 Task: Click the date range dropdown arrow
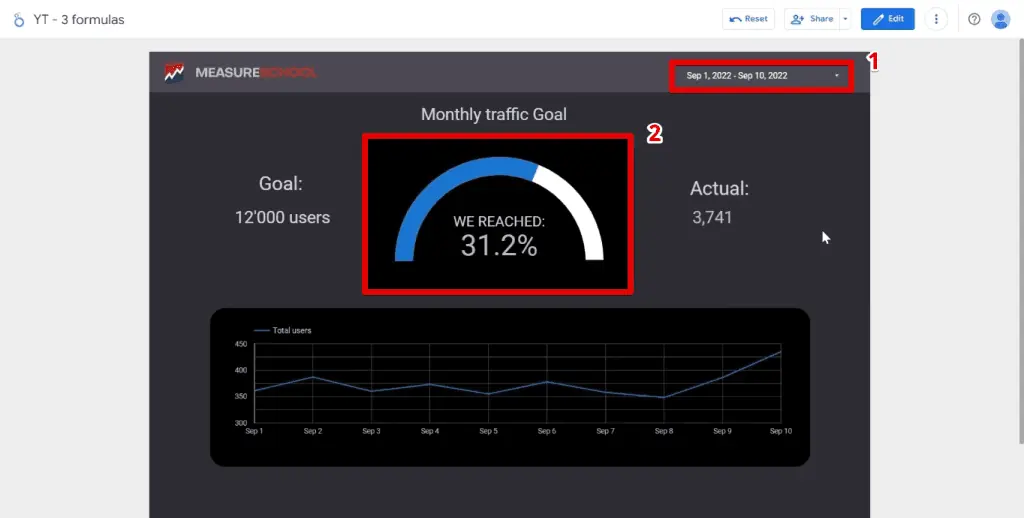[x=836, y=75]
